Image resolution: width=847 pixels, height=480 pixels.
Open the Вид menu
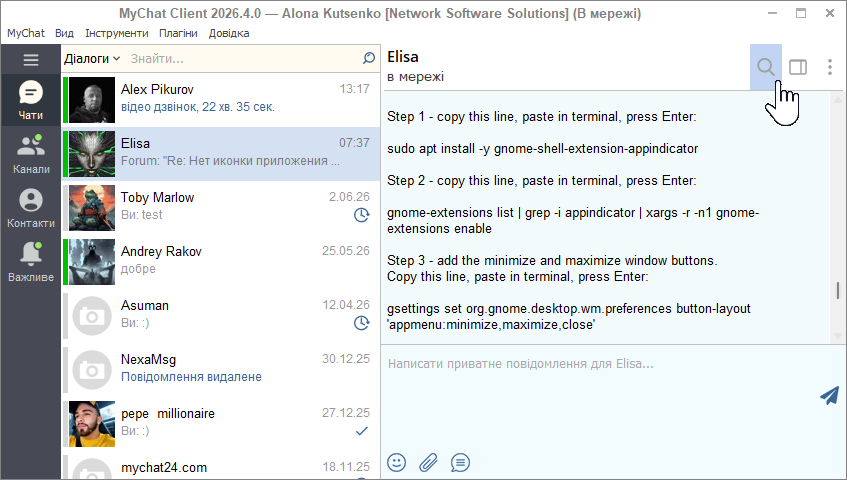64,33
